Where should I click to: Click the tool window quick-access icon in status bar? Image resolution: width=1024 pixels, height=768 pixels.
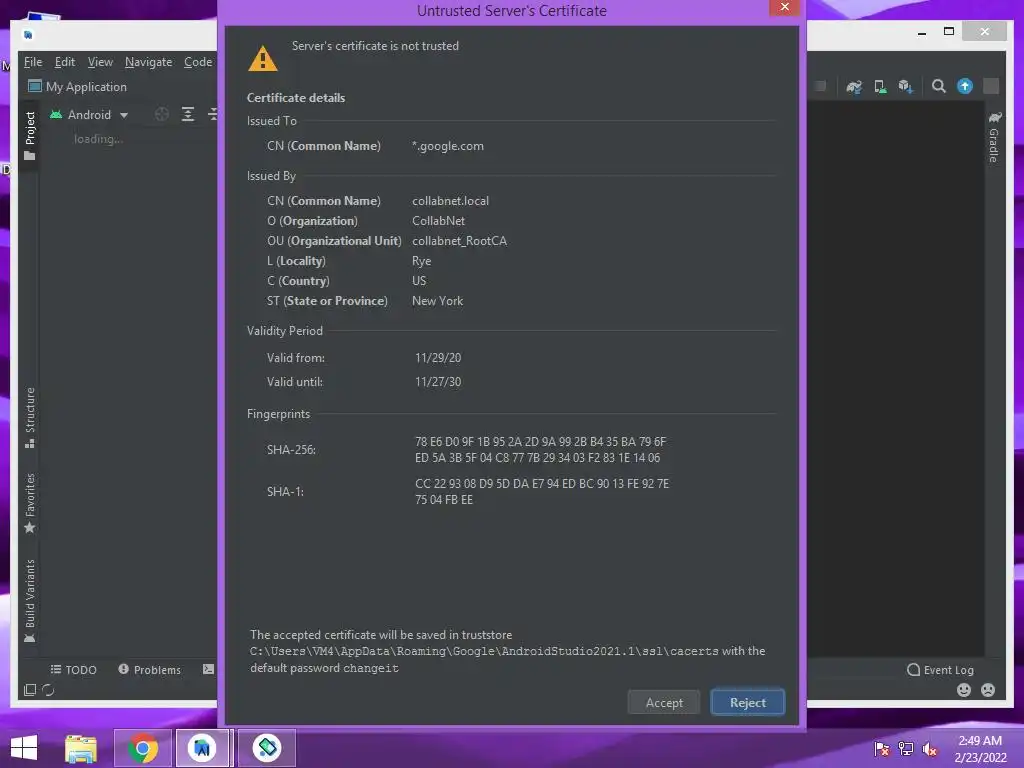29,690
